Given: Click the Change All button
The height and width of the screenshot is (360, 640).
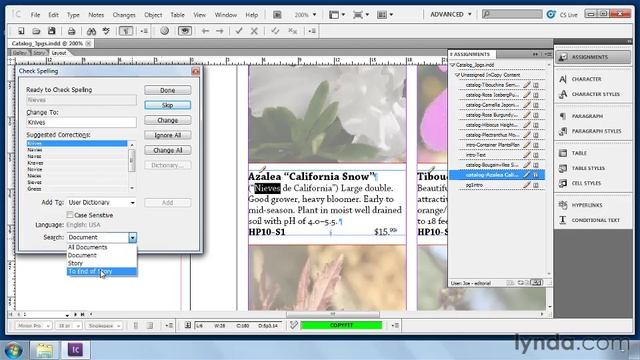Looking at the screenshot, I should (x=167, y=150).
